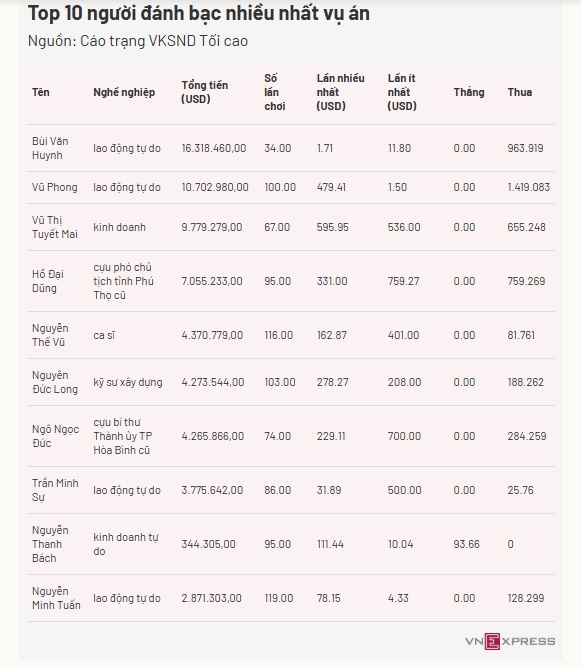Click the 'Số lần chơi' header

(275, 92)
